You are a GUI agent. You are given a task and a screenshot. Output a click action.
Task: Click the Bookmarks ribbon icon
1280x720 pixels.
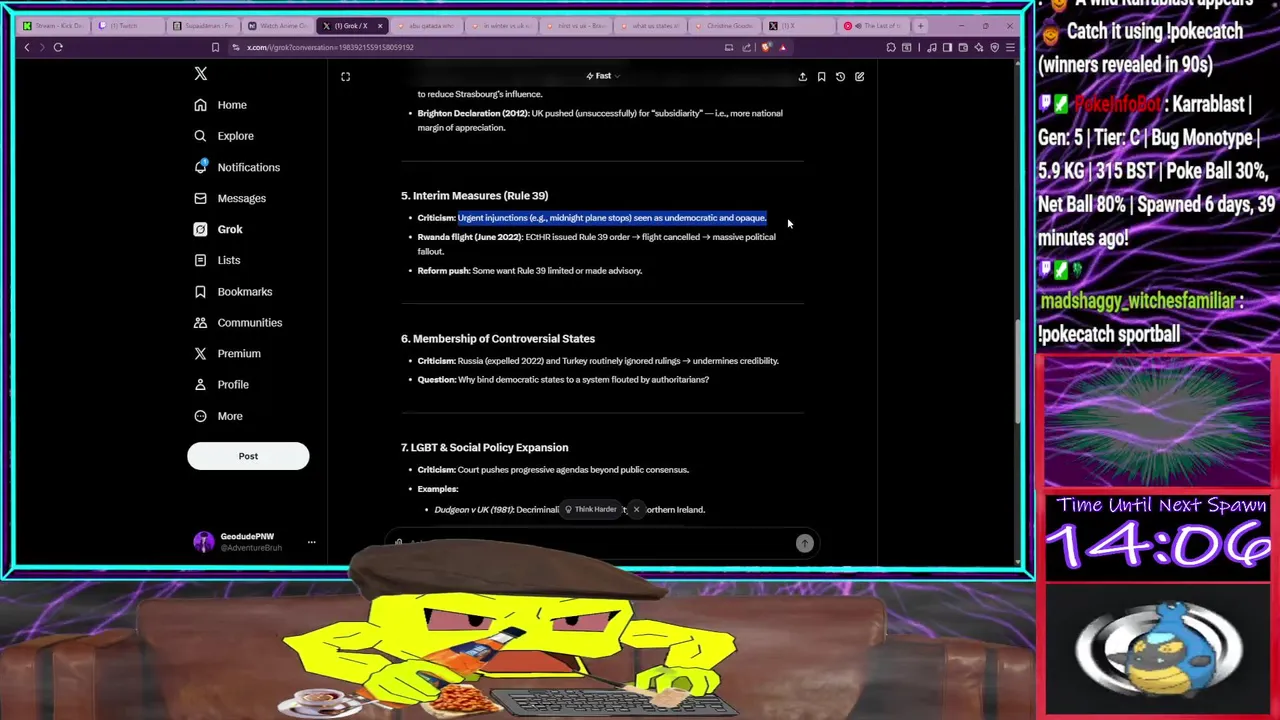pyautogui.click(x=200, y=291)
